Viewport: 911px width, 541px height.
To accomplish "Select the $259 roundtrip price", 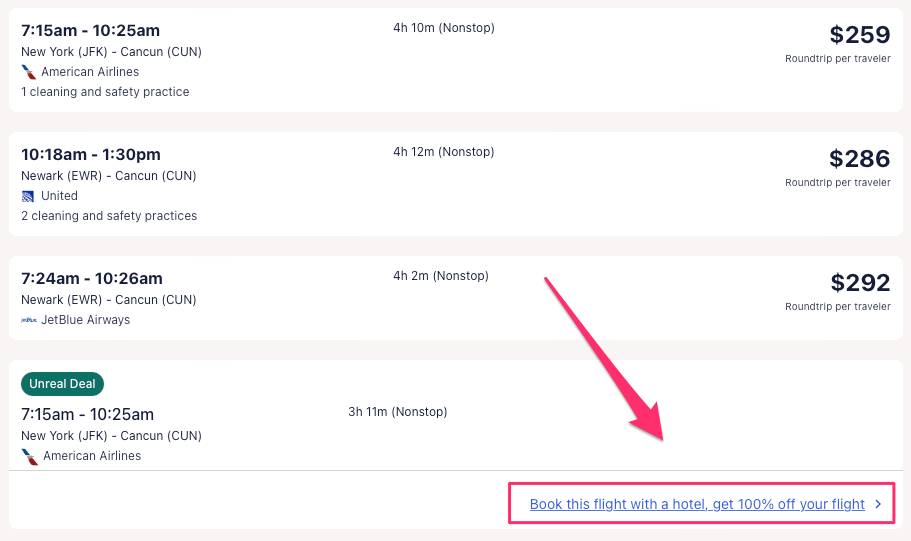I will point(859,35).
